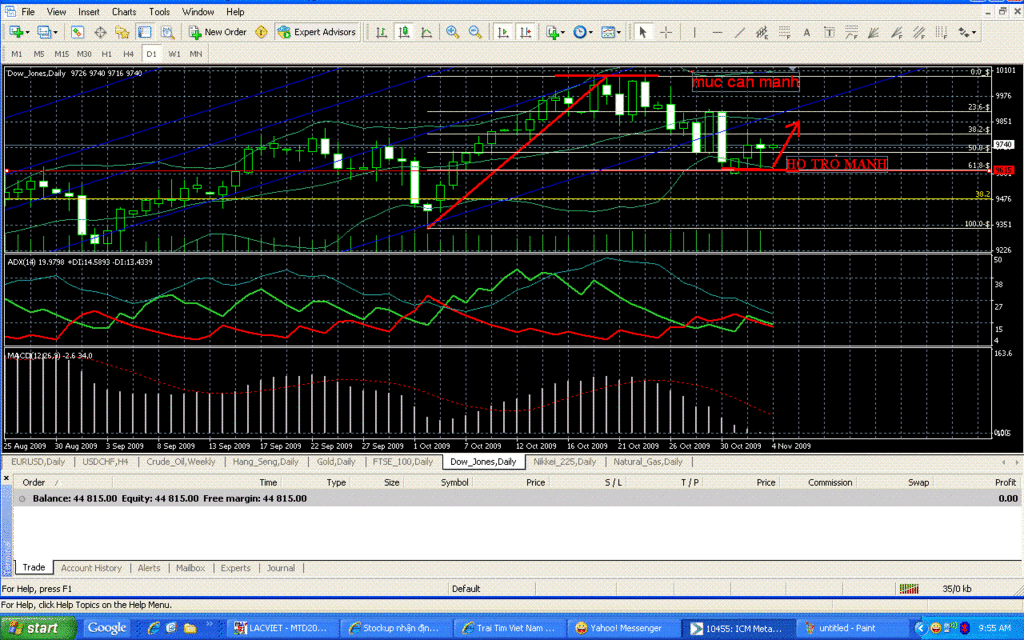Click the yellow diamond icon beside New Order
The image size is (1024, 640).
(x=261, y=32)
